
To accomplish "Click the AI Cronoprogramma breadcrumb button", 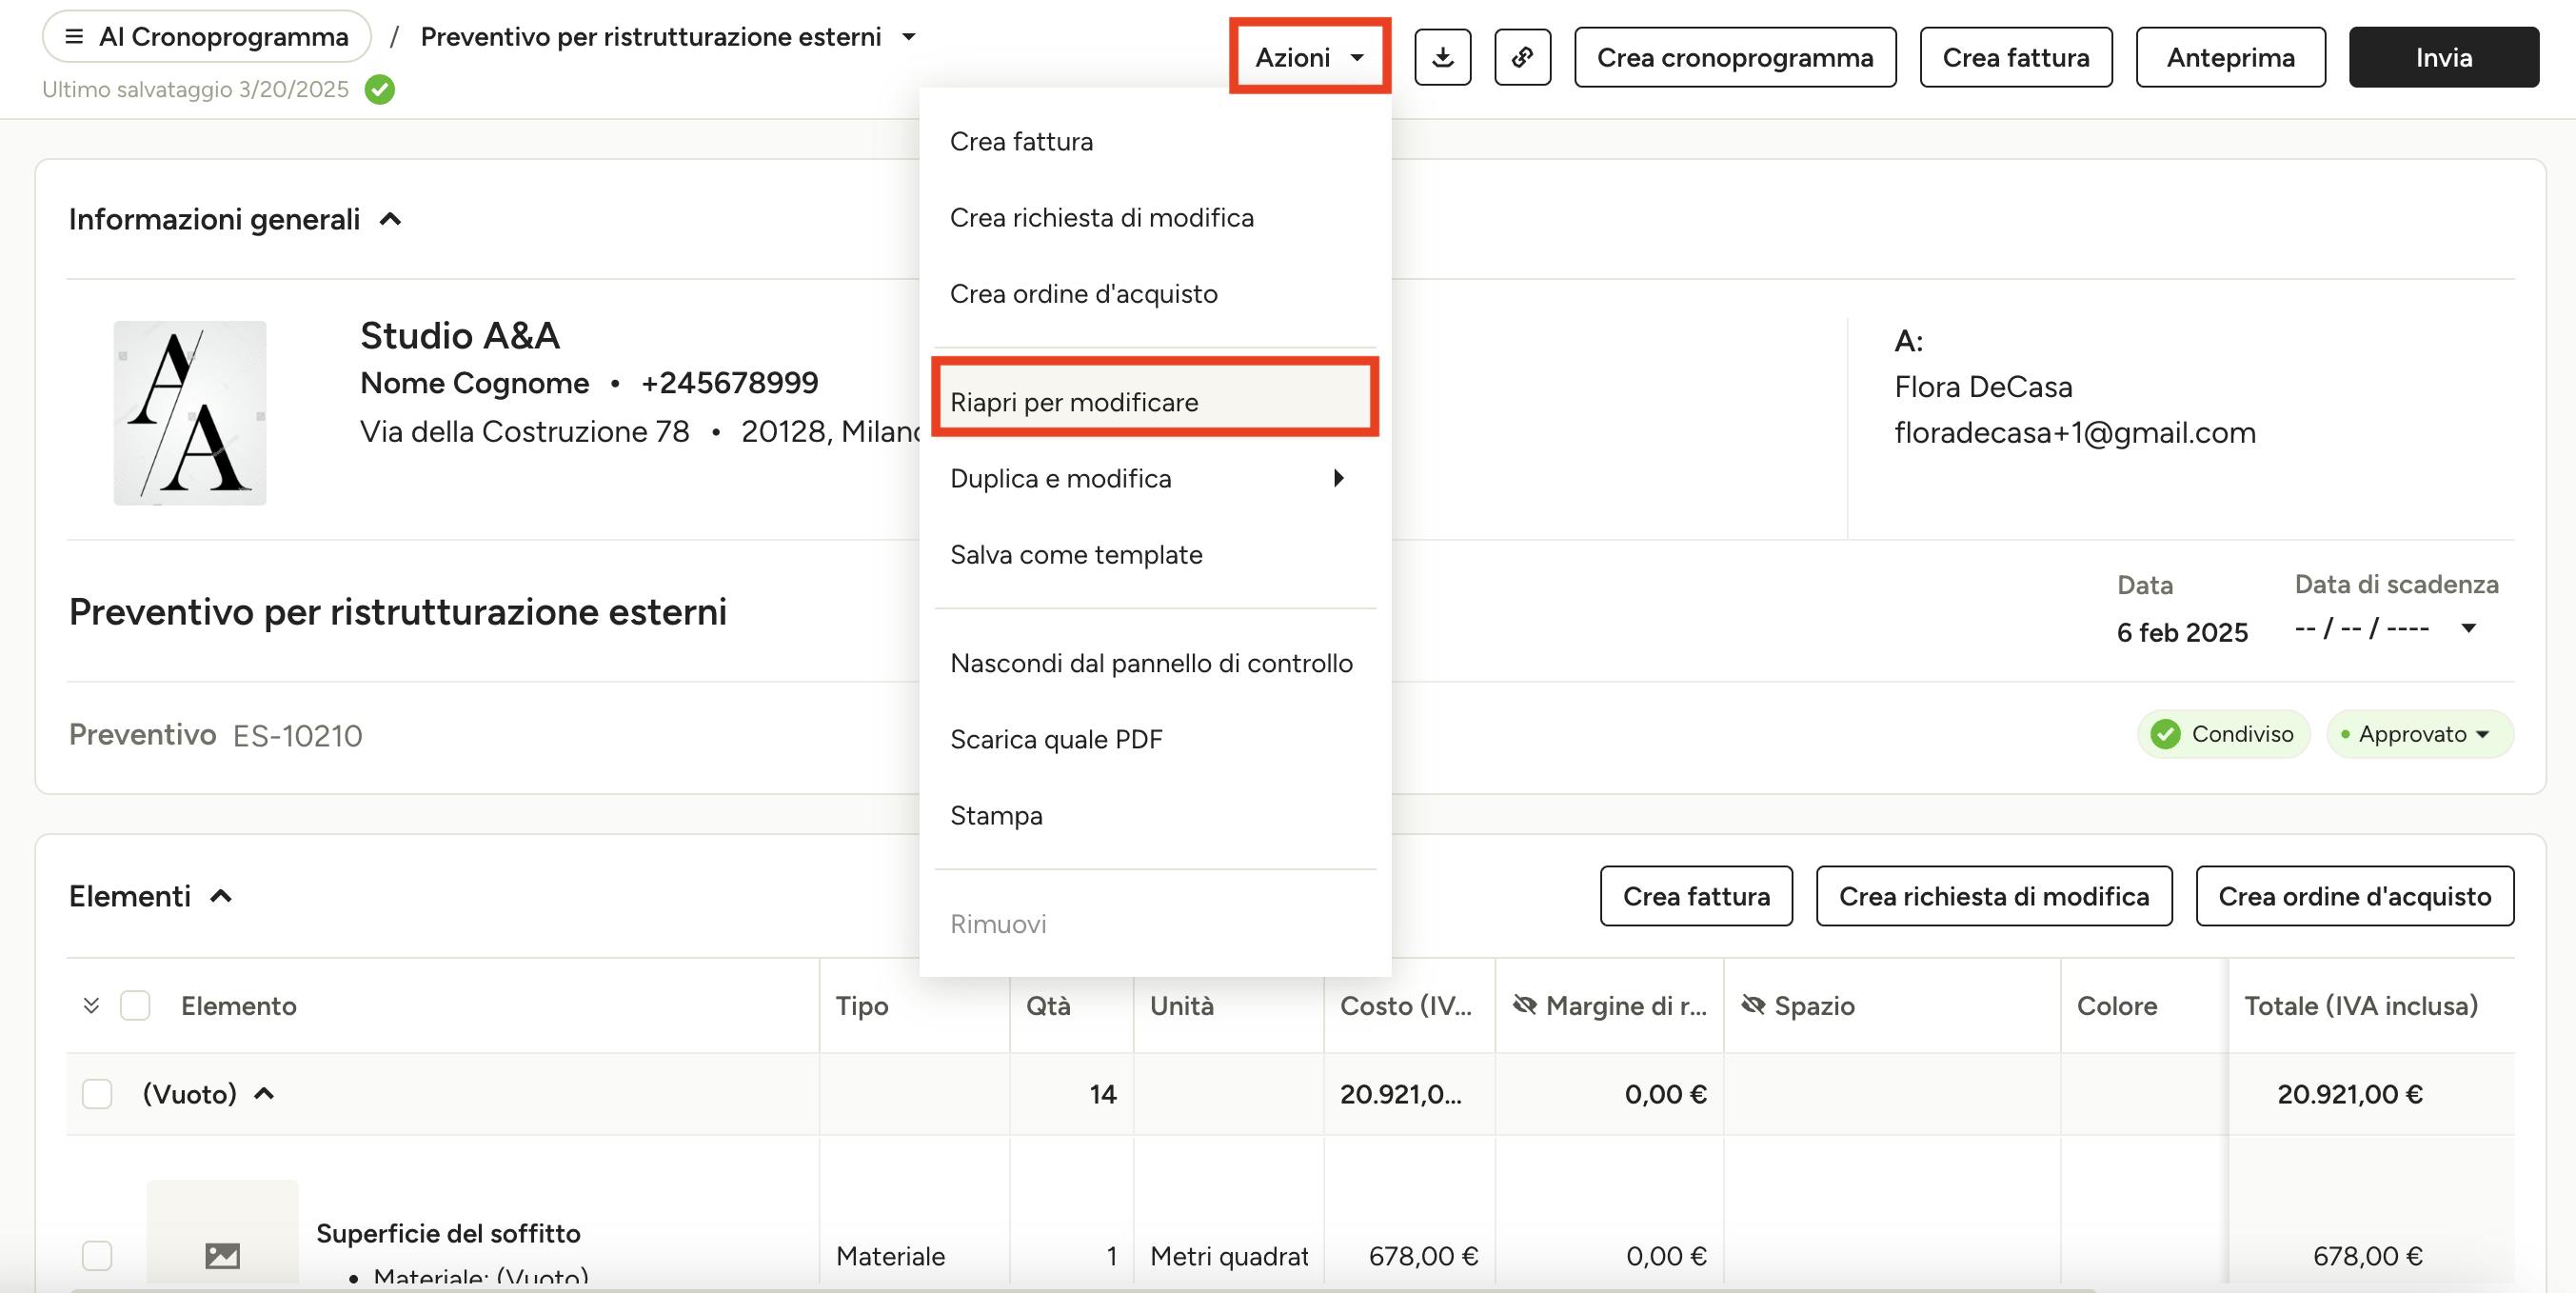I will pos(207,37).
